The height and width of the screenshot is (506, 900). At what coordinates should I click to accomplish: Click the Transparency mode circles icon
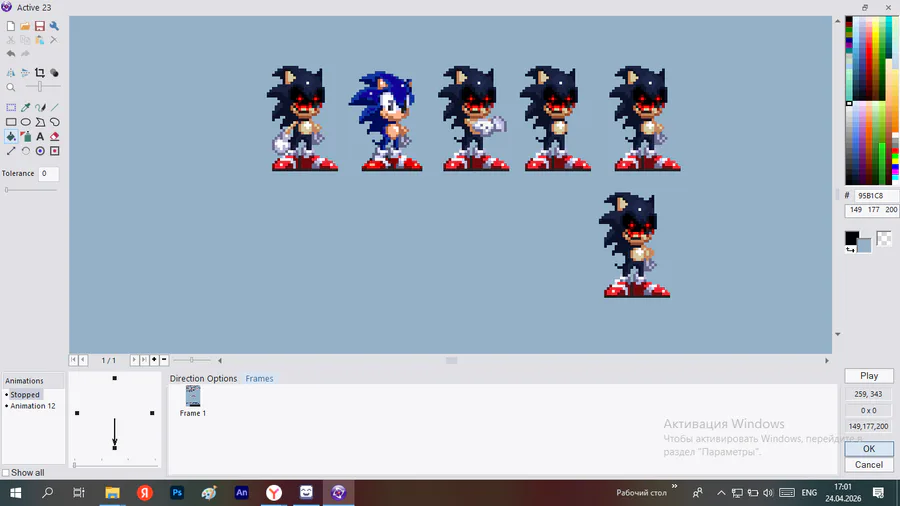pyautogui.click(x=54, y=73)
